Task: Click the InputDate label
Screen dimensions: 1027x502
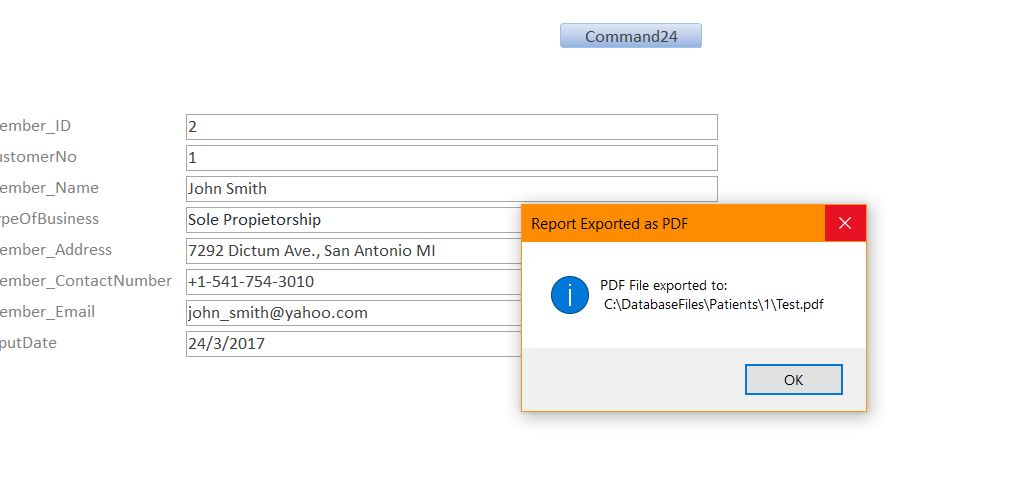Action: point(29,343)
